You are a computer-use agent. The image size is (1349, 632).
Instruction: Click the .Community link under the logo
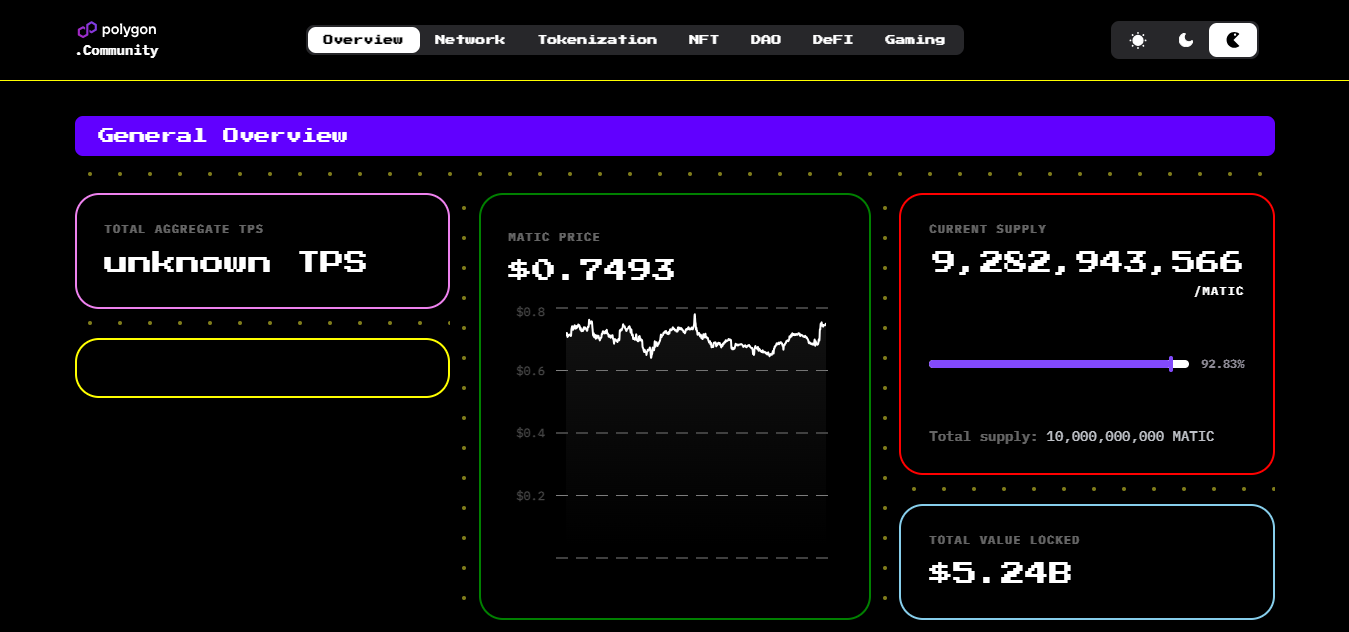[117, 51]
